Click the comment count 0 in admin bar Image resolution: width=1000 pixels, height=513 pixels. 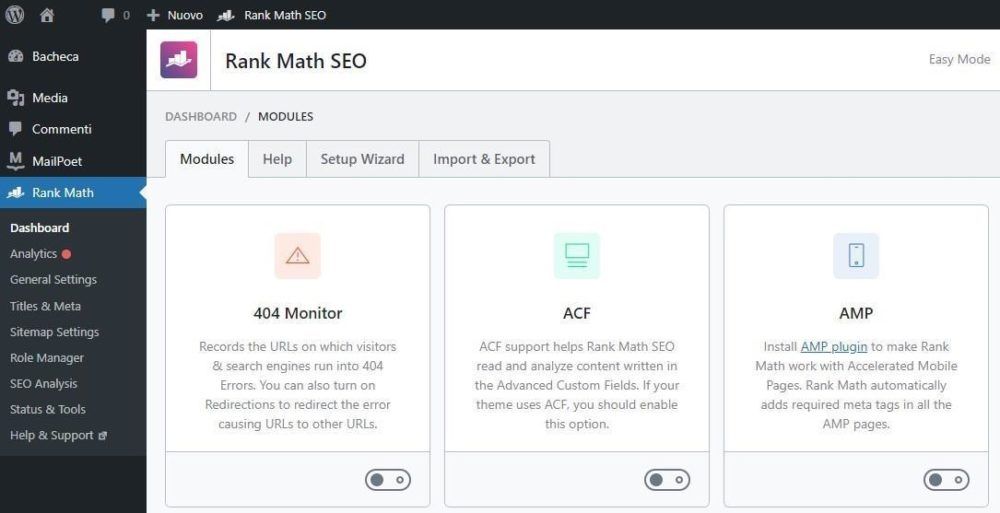126,15
